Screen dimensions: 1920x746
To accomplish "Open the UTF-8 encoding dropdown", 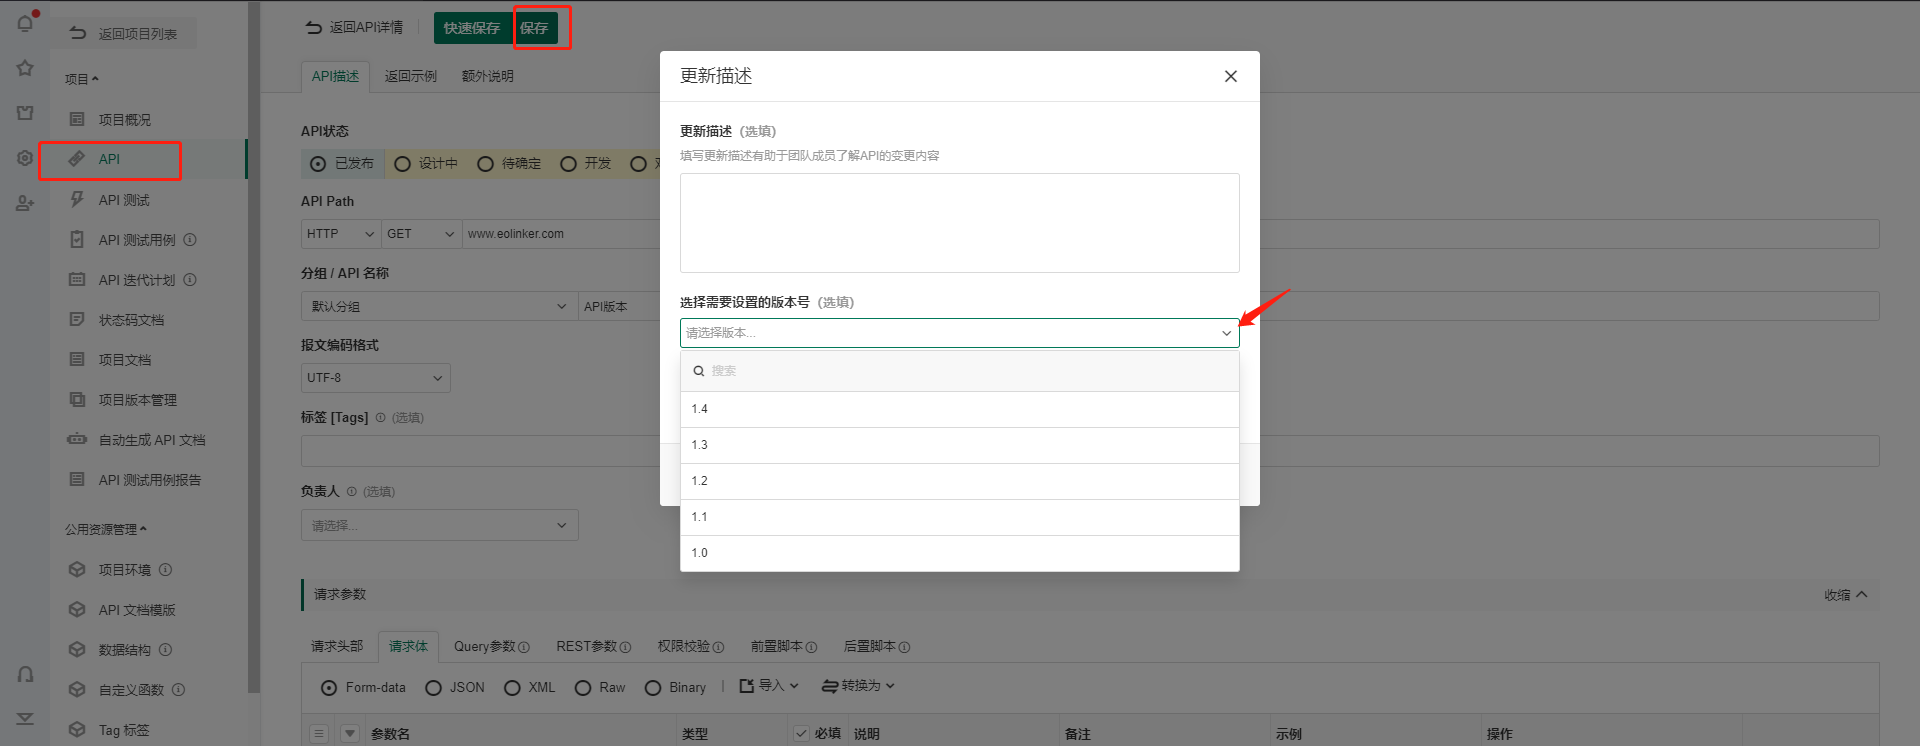I will 376,378.
